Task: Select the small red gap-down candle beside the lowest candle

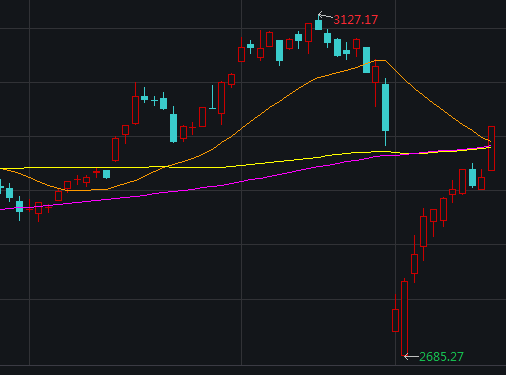Action: pos(395,320)
